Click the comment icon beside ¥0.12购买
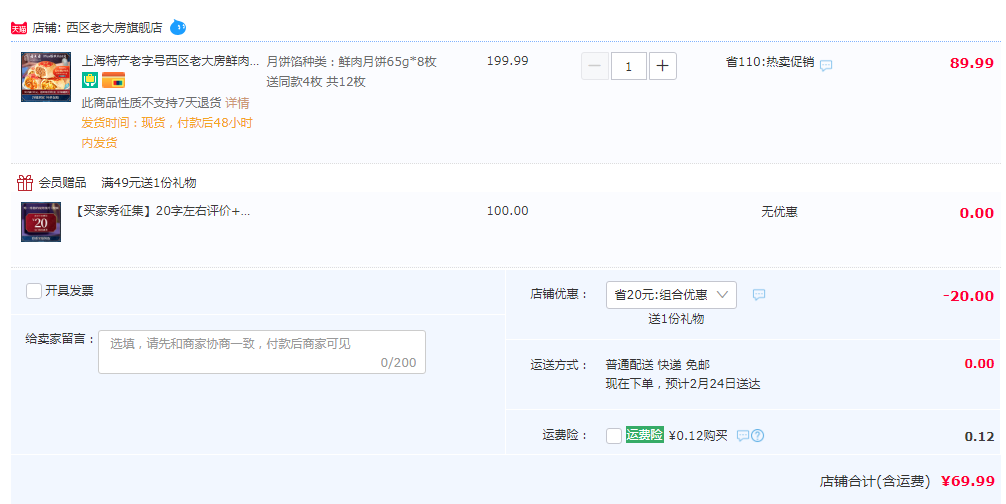The image size is (1006, 504). [x=742, y=436]
